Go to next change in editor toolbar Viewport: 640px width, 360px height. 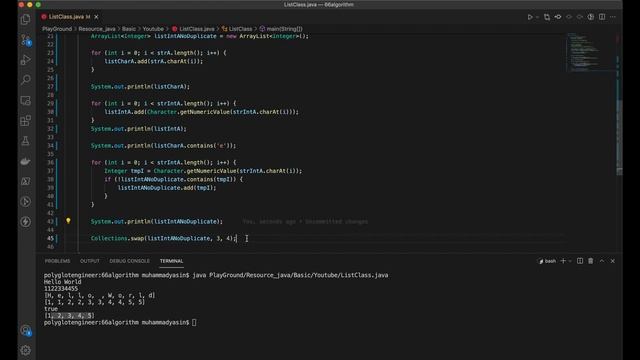[x=580, y=17]
